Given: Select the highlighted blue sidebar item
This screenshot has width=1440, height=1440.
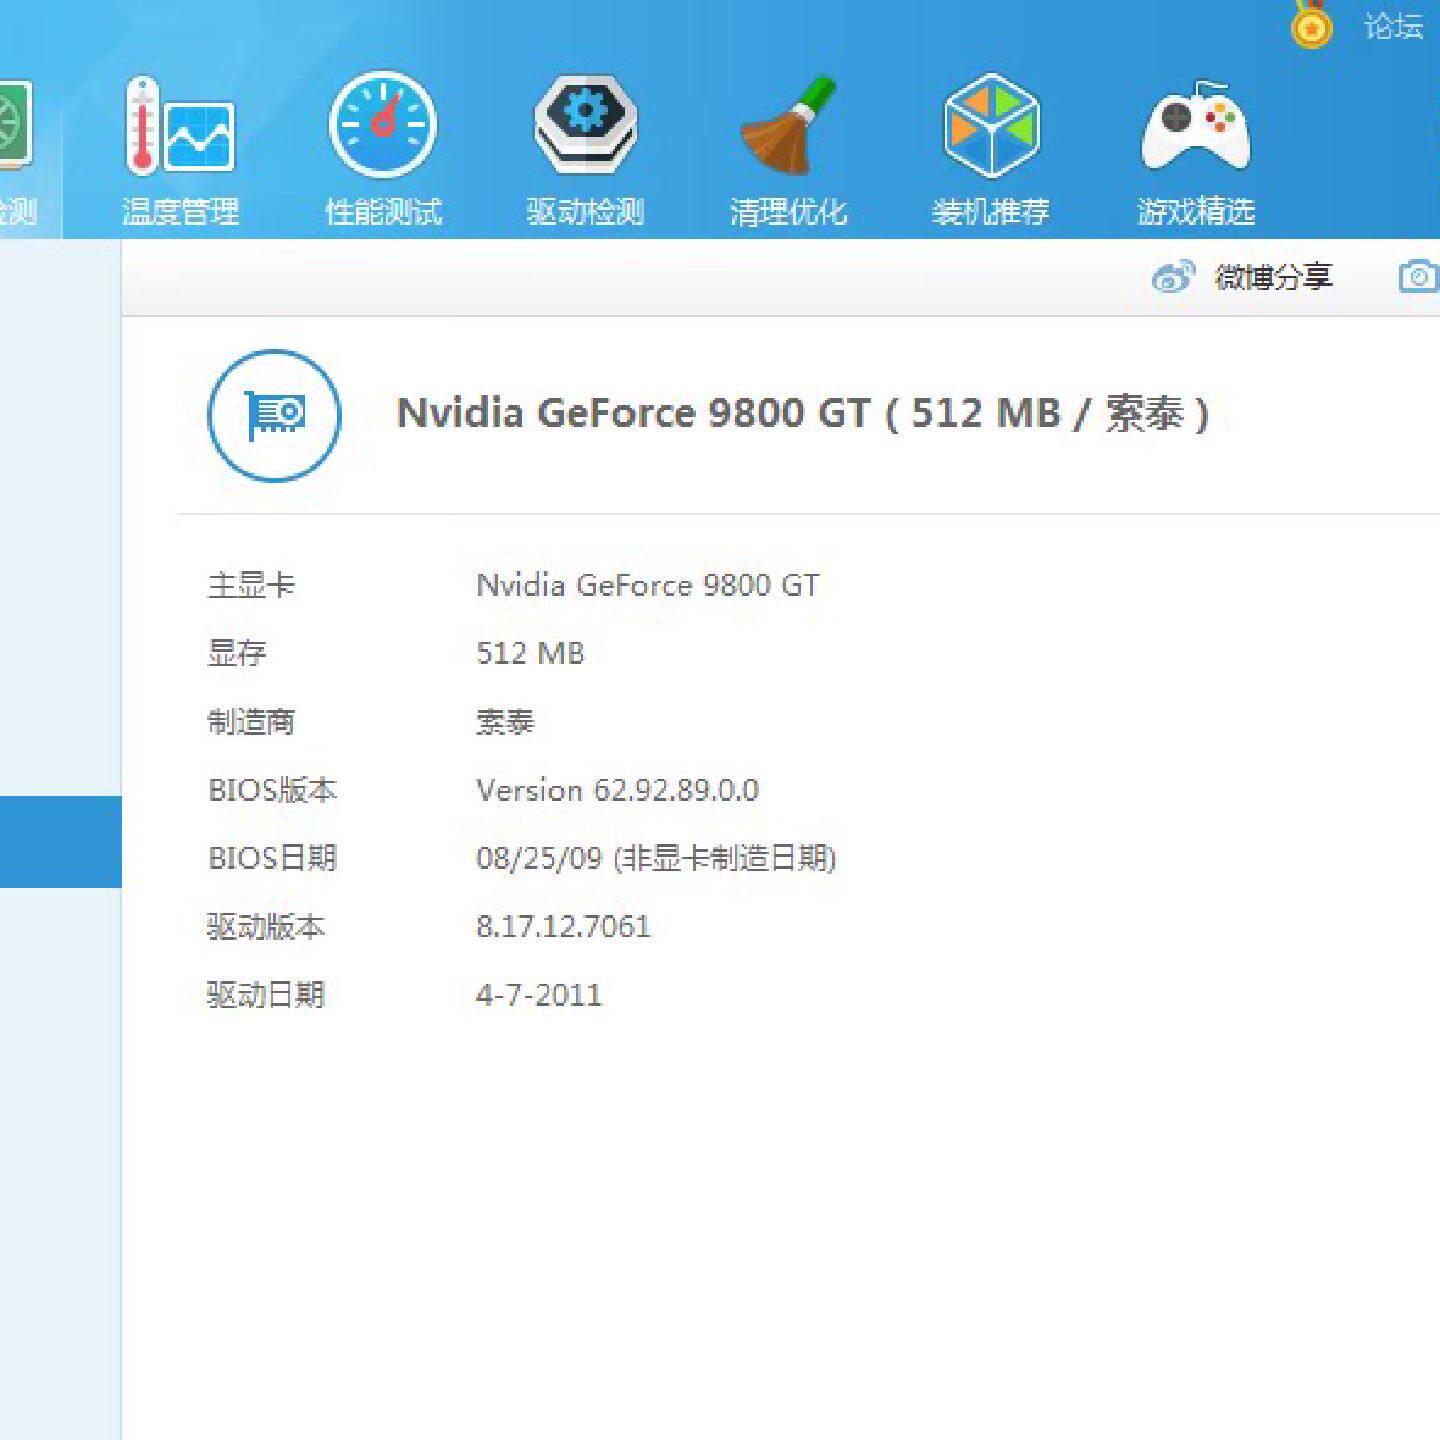Looking at the screenshot, I should coord(61,842).
